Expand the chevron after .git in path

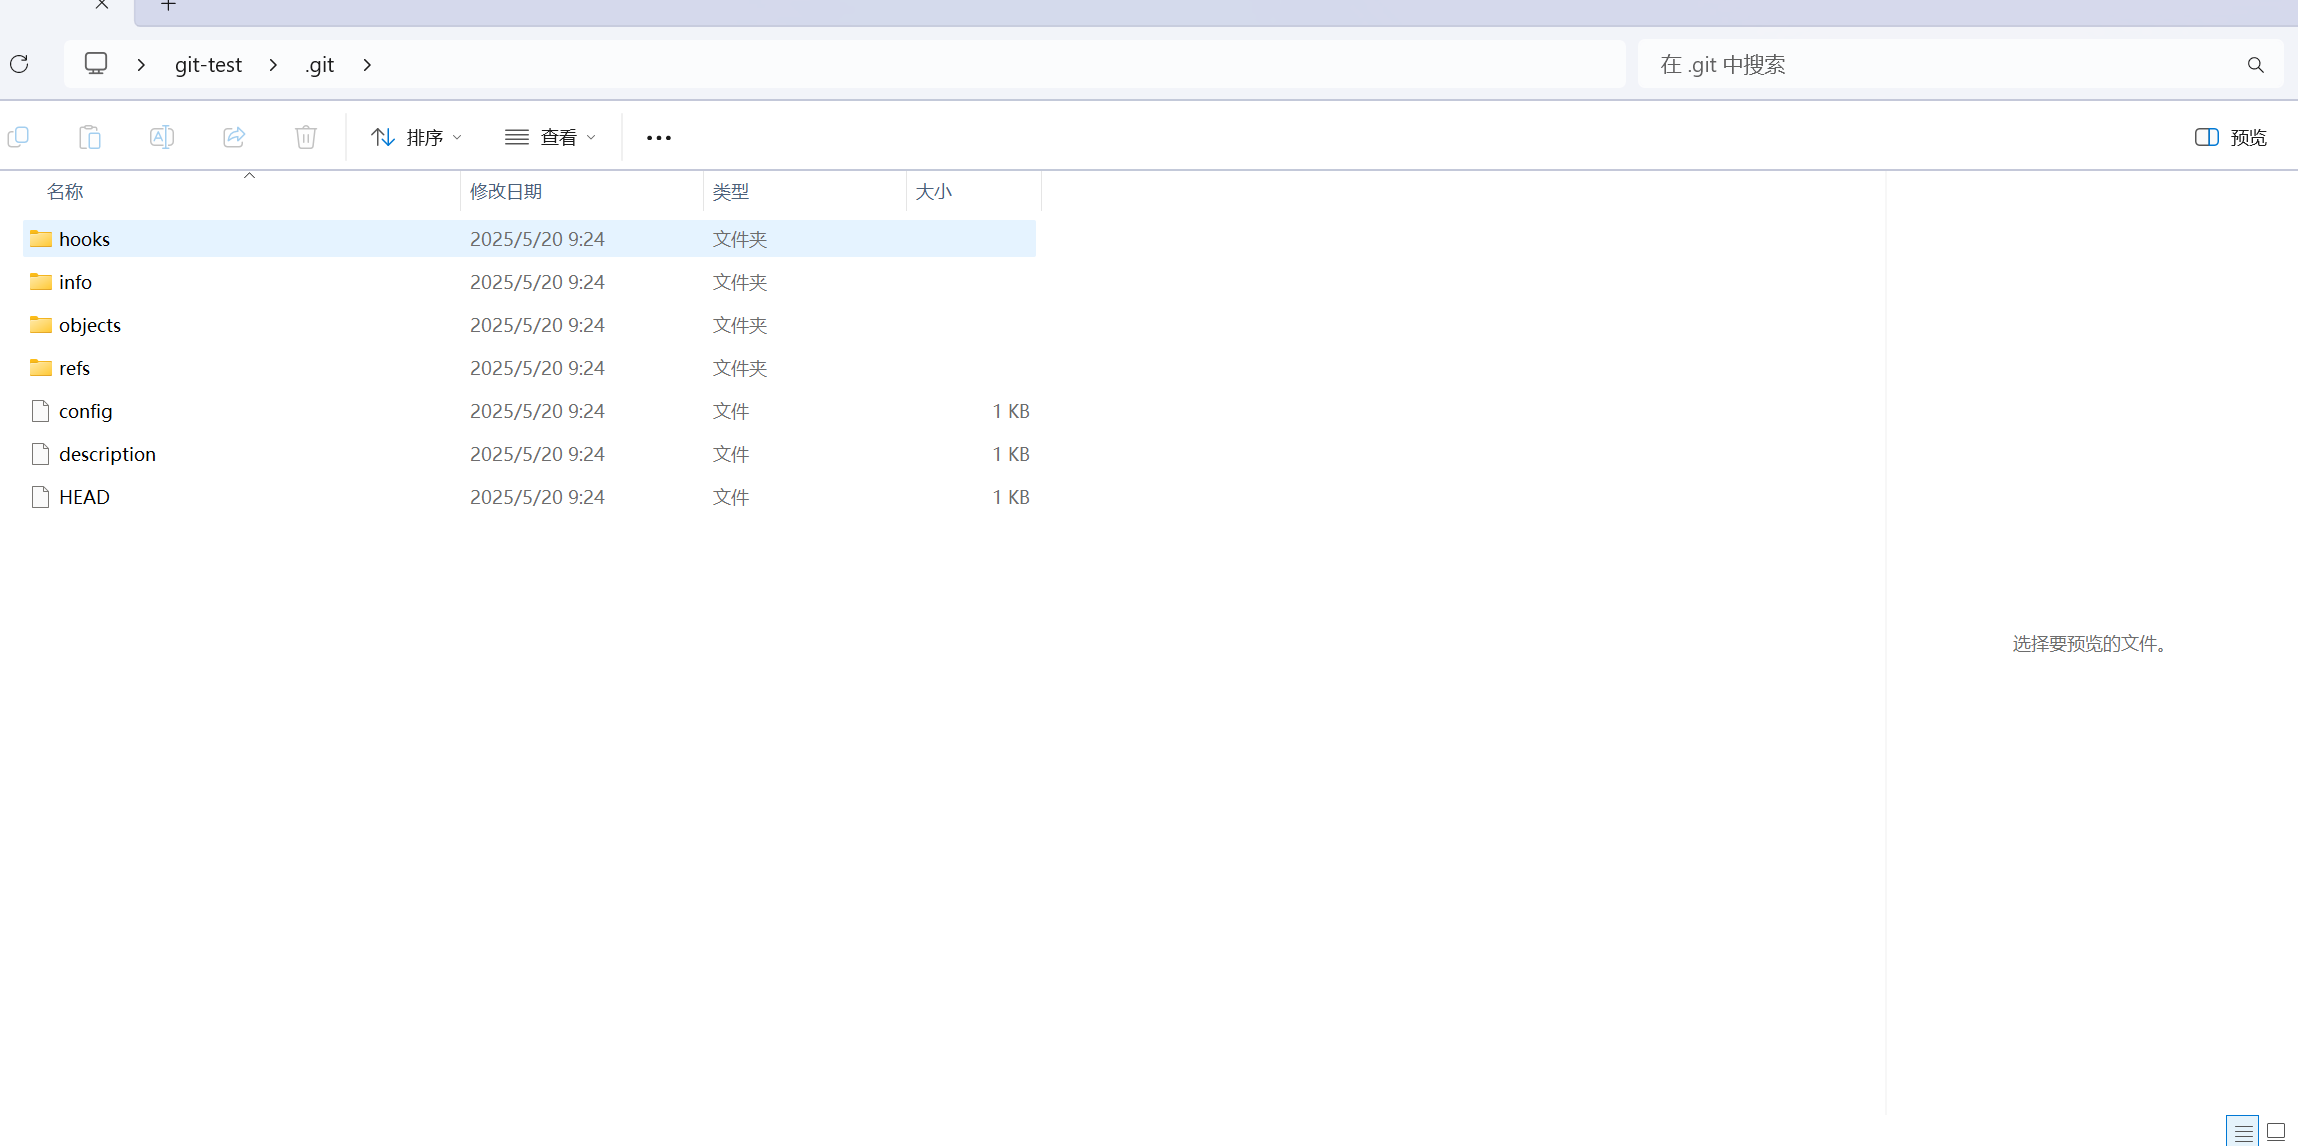click(x=367, y=65)
